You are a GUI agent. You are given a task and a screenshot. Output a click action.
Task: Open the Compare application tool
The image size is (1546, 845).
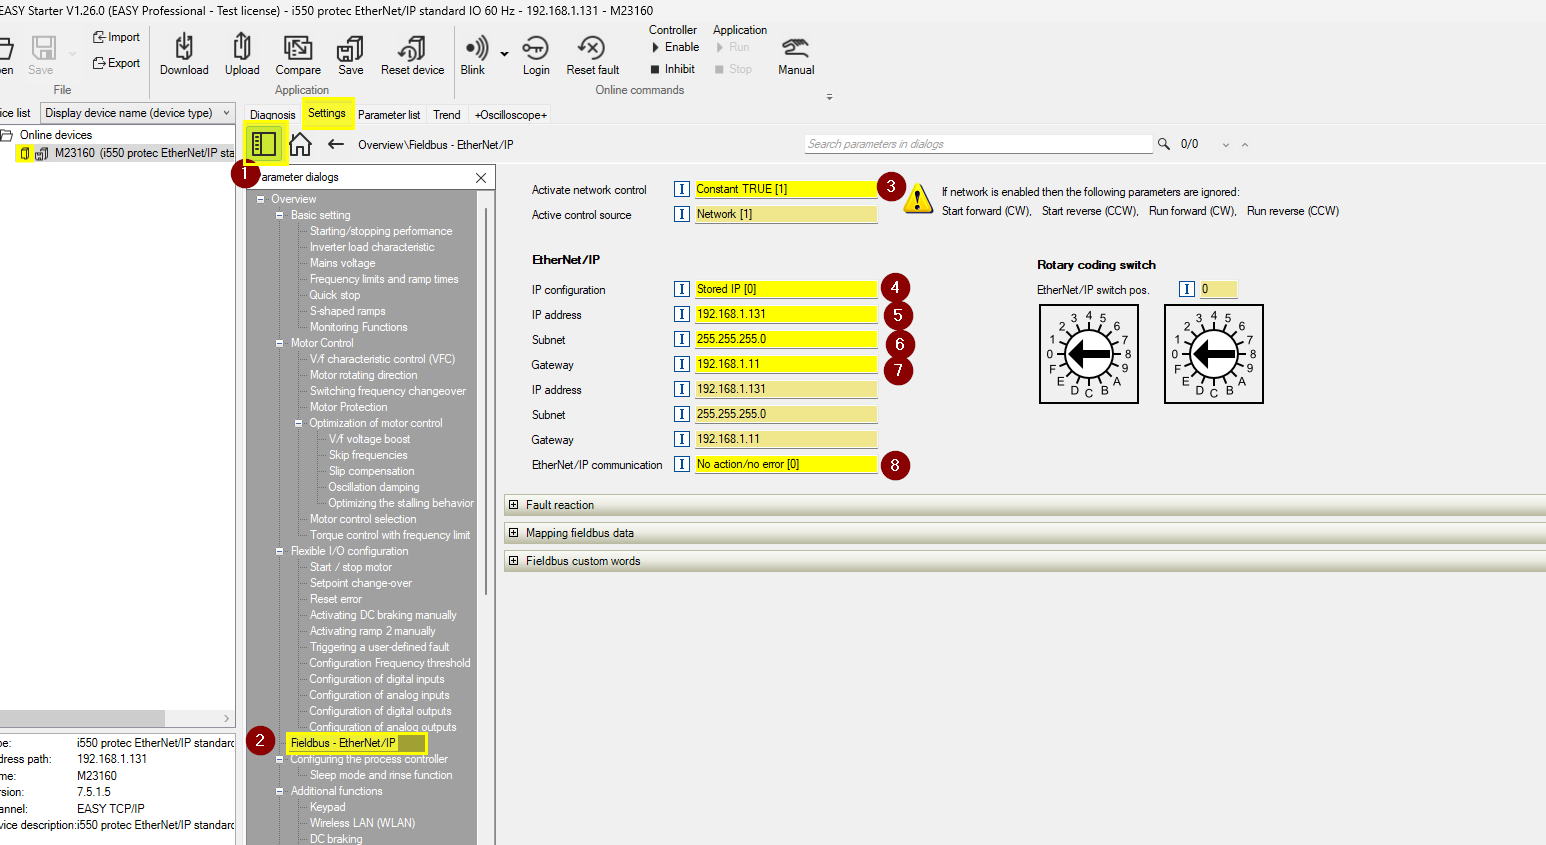pyautogui.click(x=298, y=54)
